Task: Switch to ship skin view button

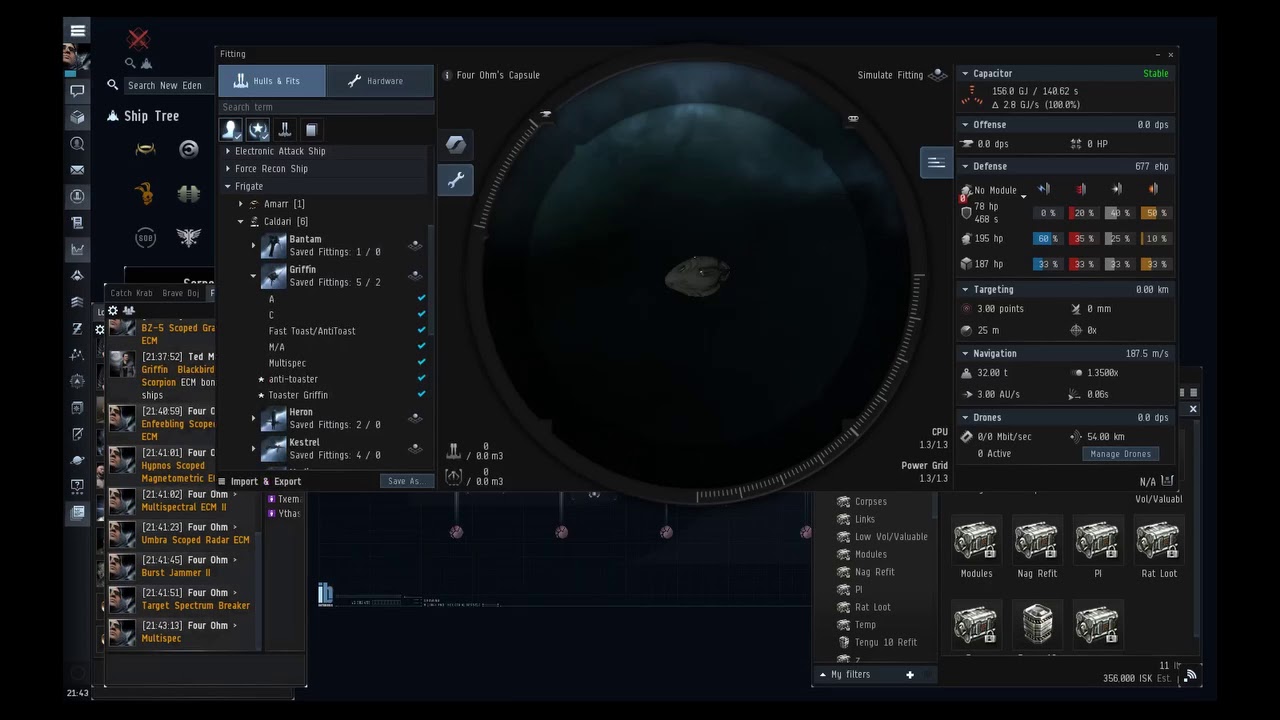Action: [x=455, y=144]
